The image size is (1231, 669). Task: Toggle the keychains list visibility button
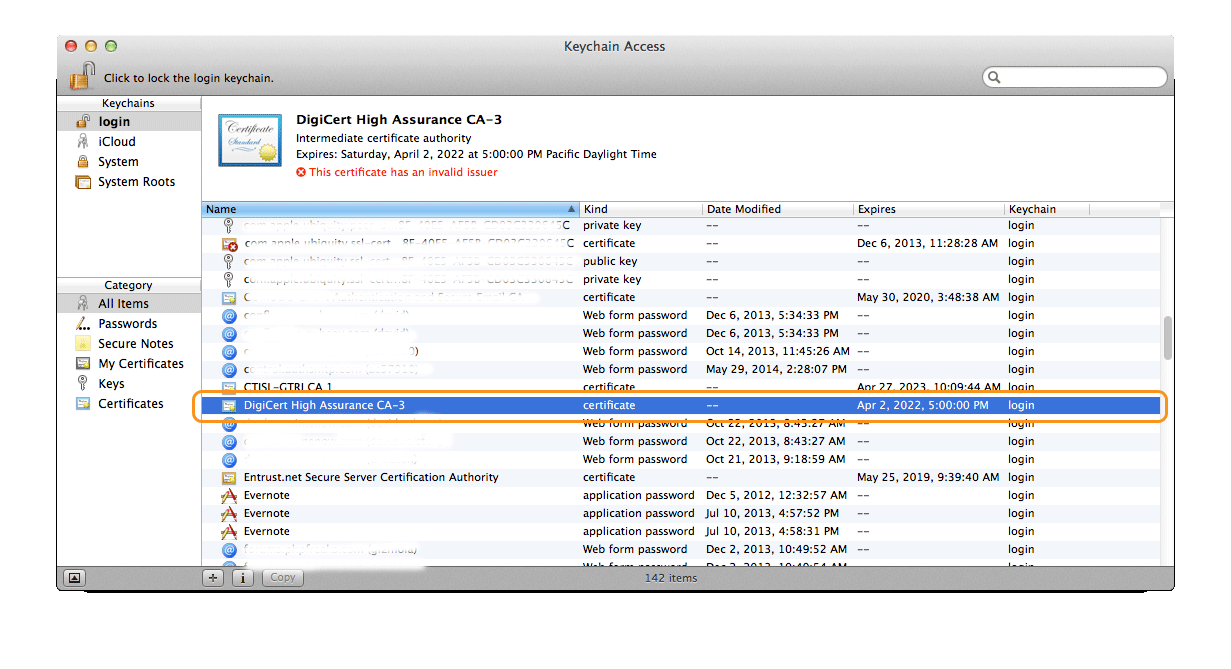tap(75, 577)
